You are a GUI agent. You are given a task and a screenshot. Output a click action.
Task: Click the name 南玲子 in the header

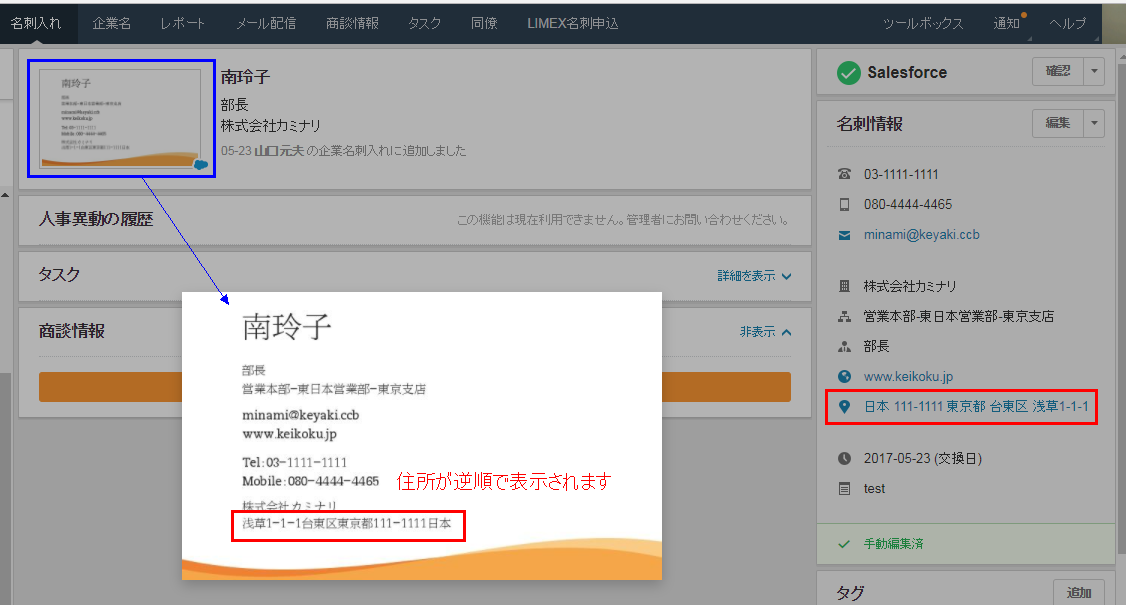[x=245, y=77]
